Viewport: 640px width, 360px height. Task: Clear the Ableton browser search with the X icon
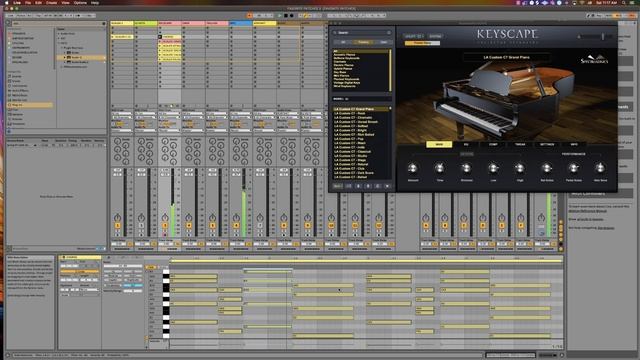coord(104,24)
